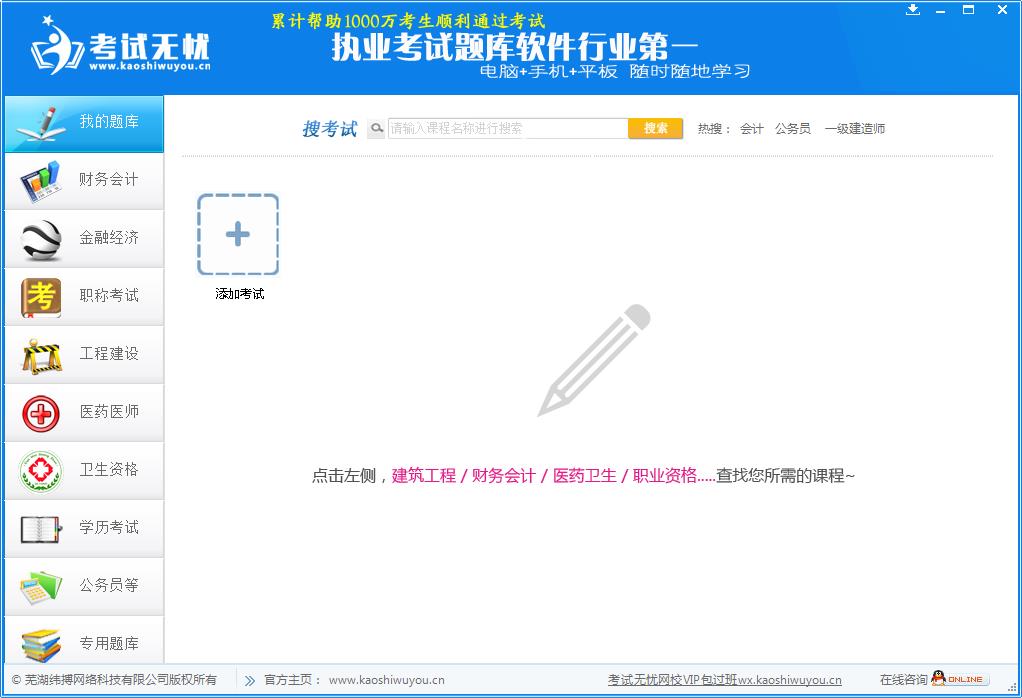Click the 医药卫生 pink link
1022x698 pixels.
click(585, 476)
